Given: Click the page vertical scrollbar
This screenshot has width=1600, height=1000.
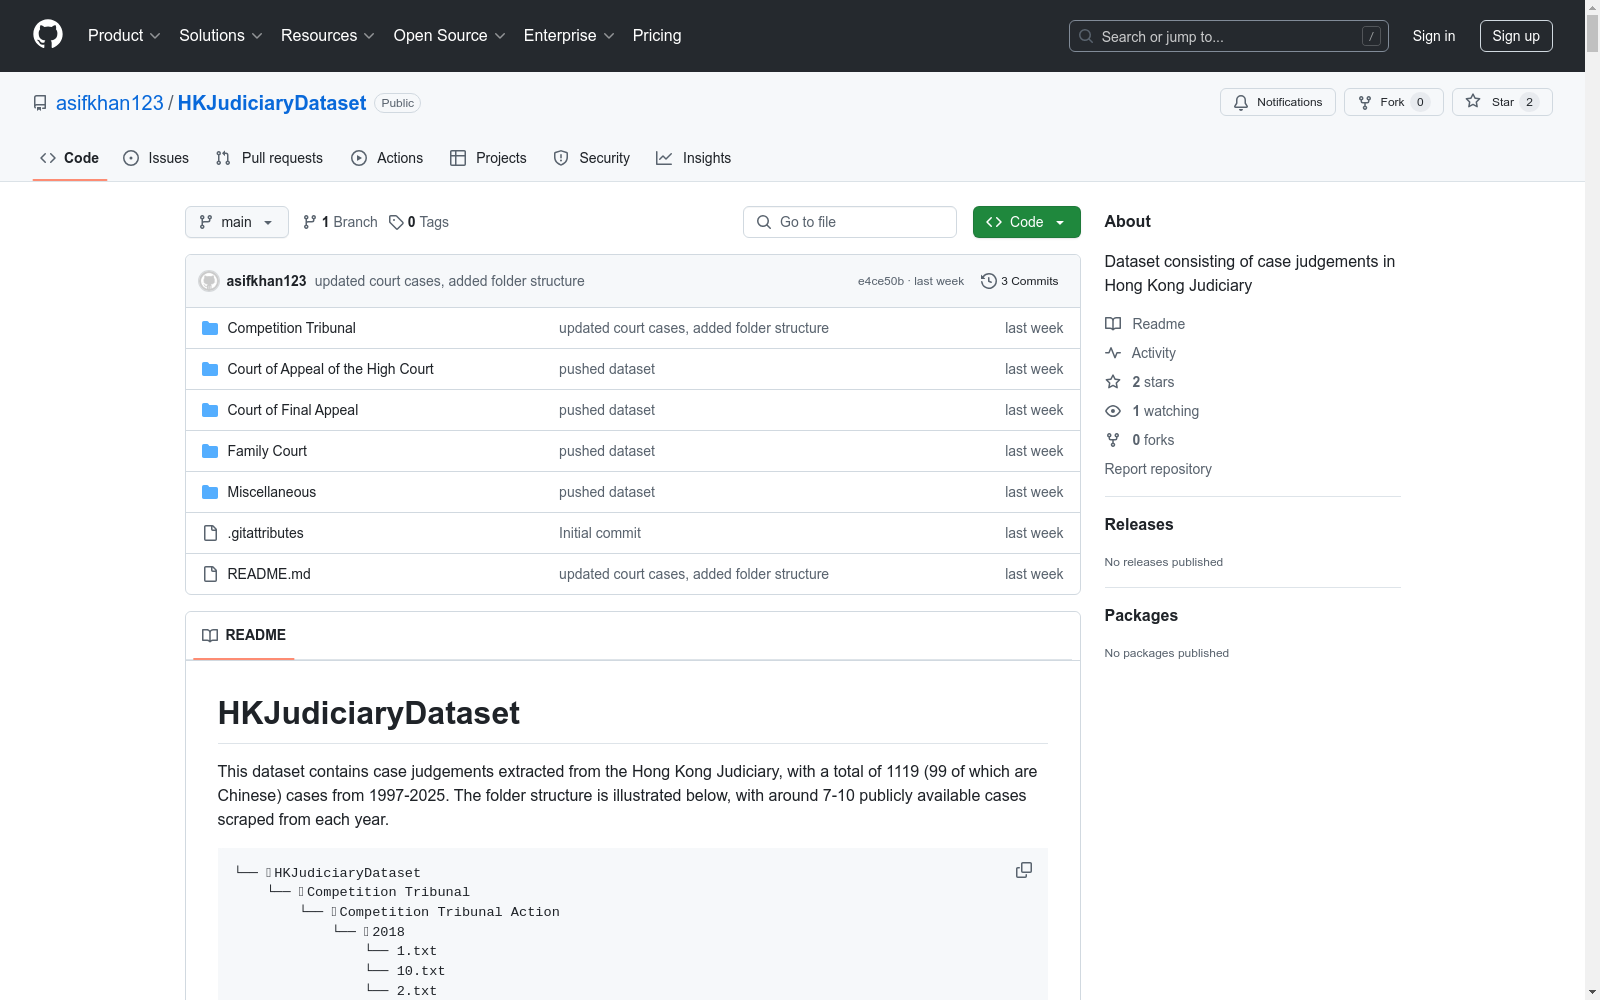Looking at the screenshot, I should click(1592, 500).
